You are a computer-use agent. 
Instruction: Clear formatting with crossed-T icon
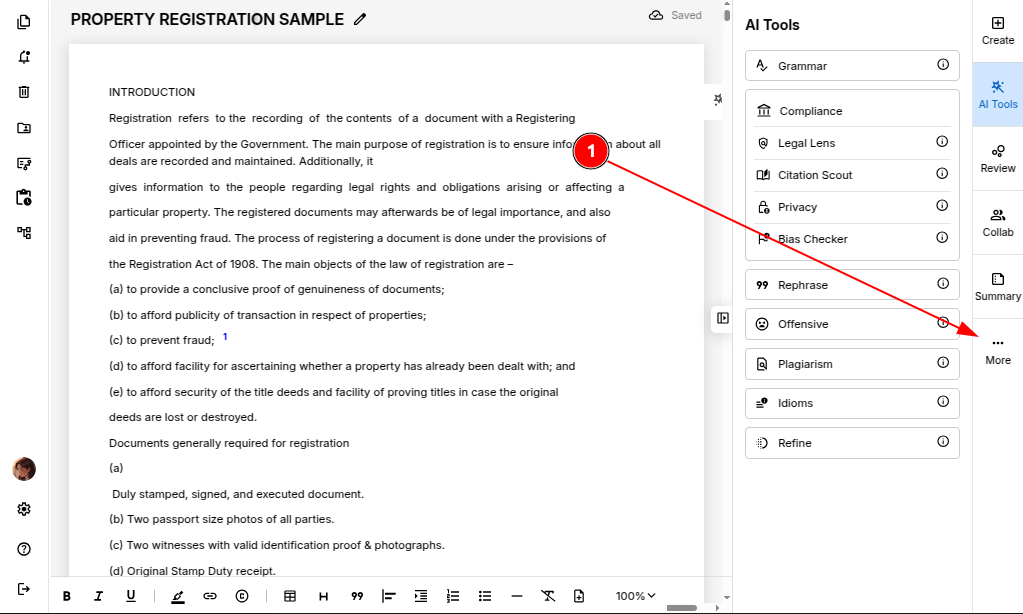click(x=548, y=596)
